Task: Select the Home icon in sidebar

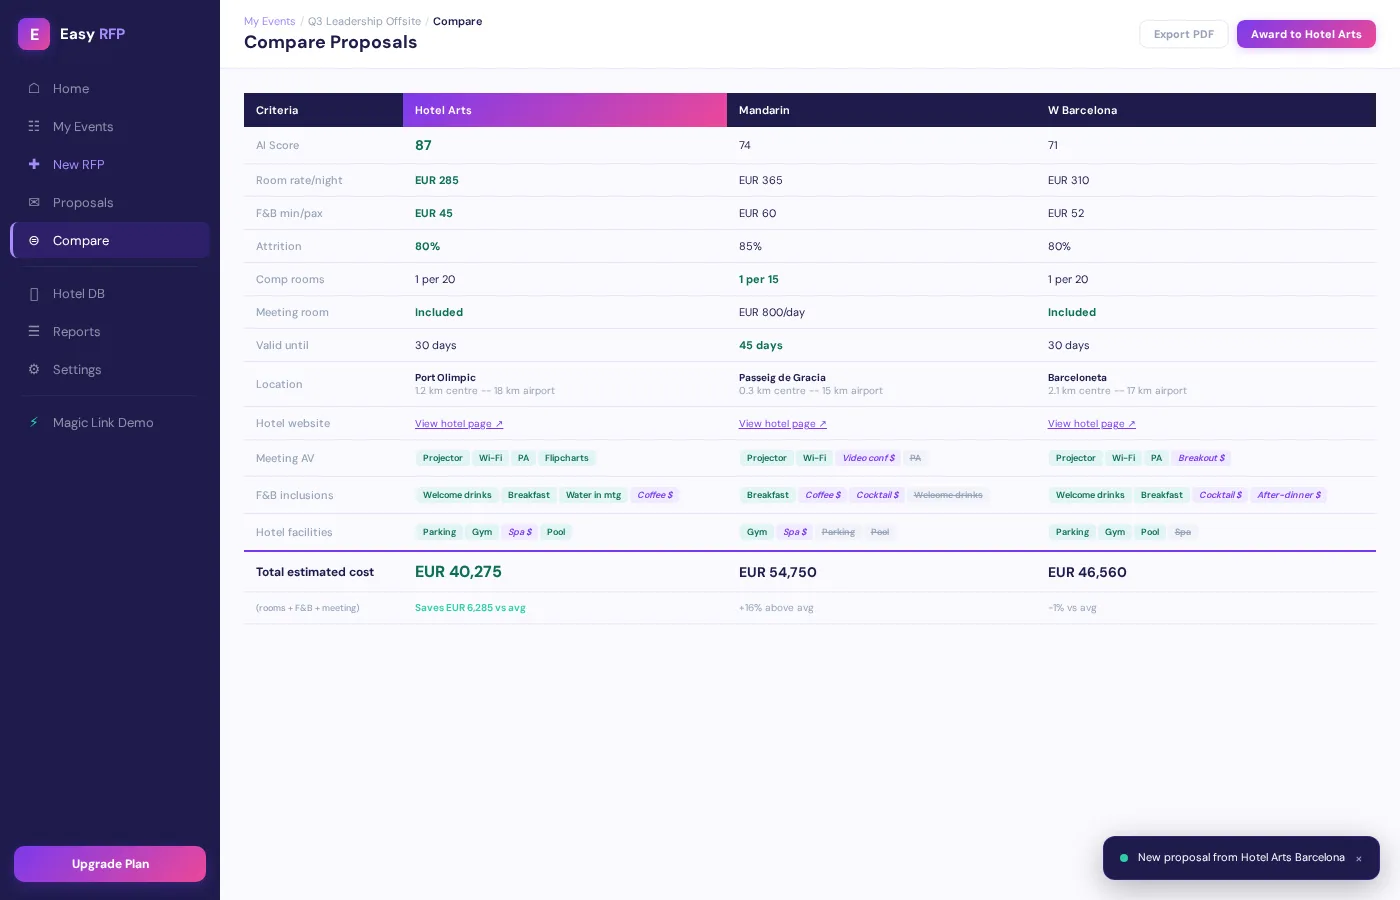Action: point(34,88)
